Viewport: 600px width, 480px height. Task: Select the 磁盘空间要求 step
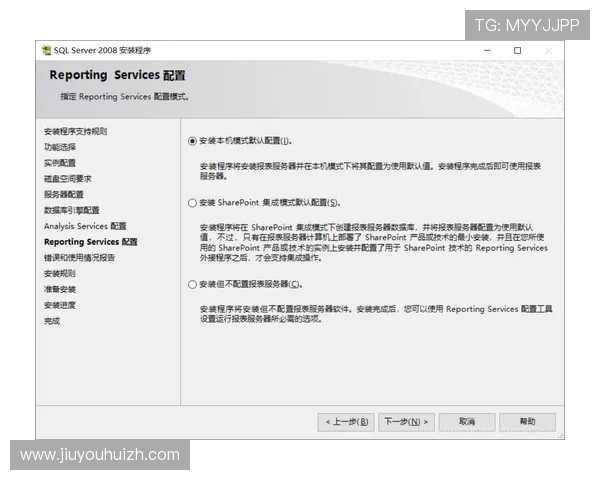point(68,179)
